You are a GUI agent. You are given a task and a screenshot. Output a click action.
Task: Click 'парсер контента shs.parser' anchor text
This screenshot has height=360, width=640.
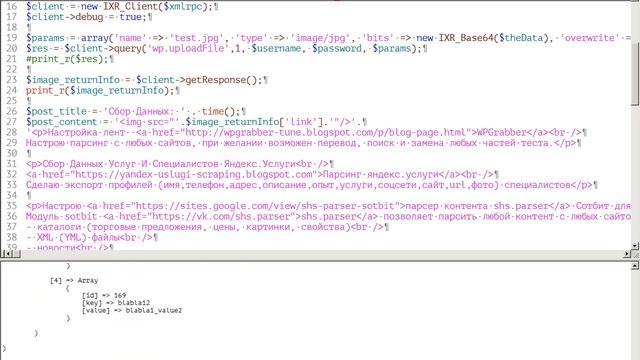pos(477,206)
